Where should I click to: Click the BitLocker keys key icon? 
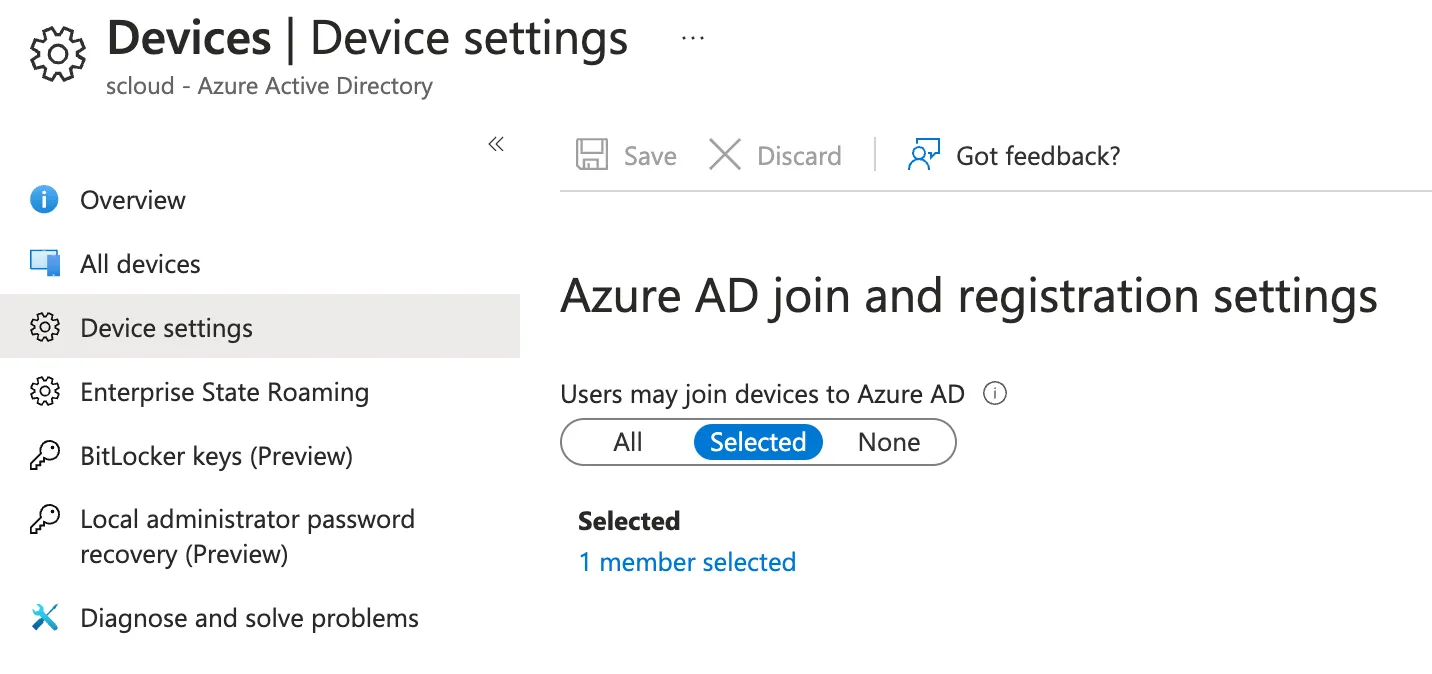coord(45,456)
